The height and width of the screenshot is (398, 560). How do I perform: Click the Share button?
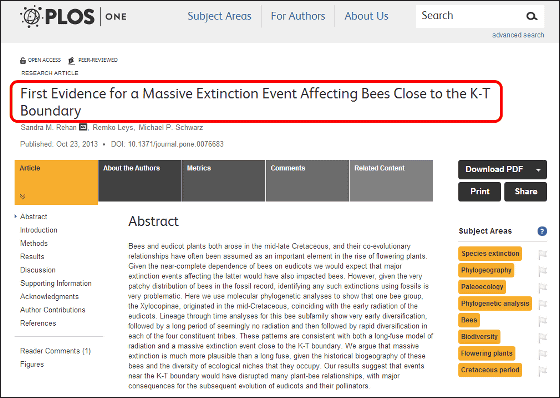coord(525,191)
